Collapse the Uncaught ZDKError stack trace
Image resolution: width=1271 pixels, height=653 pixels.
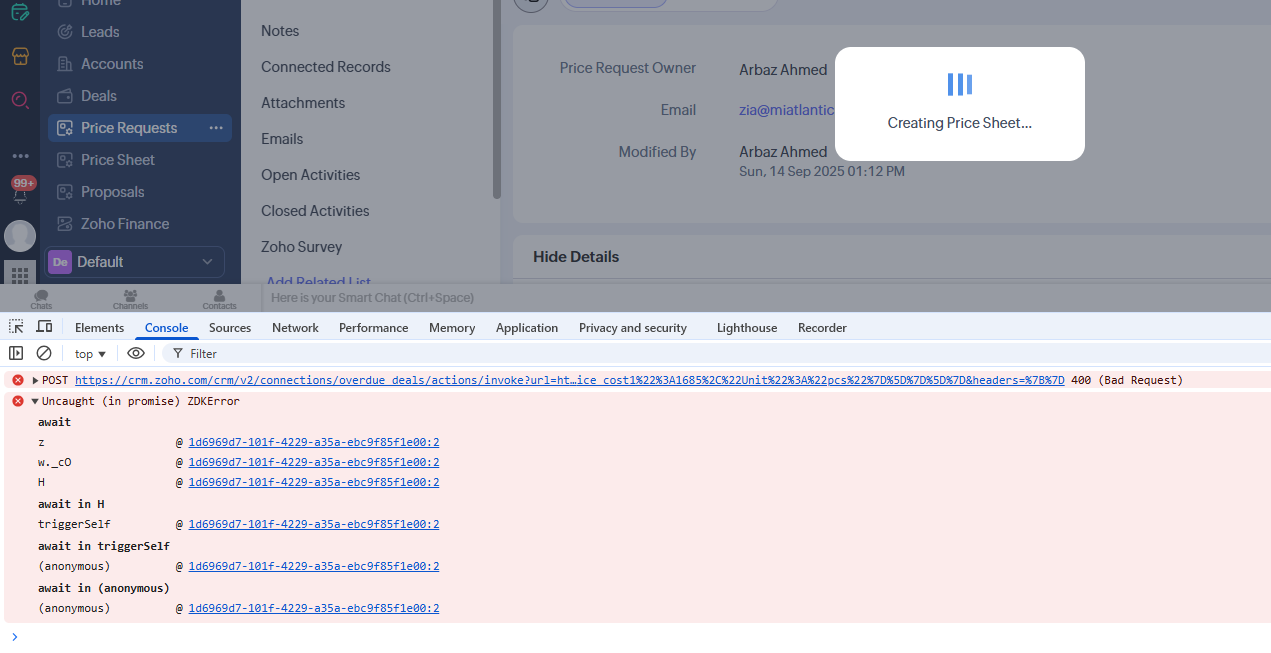pos(35,401)
